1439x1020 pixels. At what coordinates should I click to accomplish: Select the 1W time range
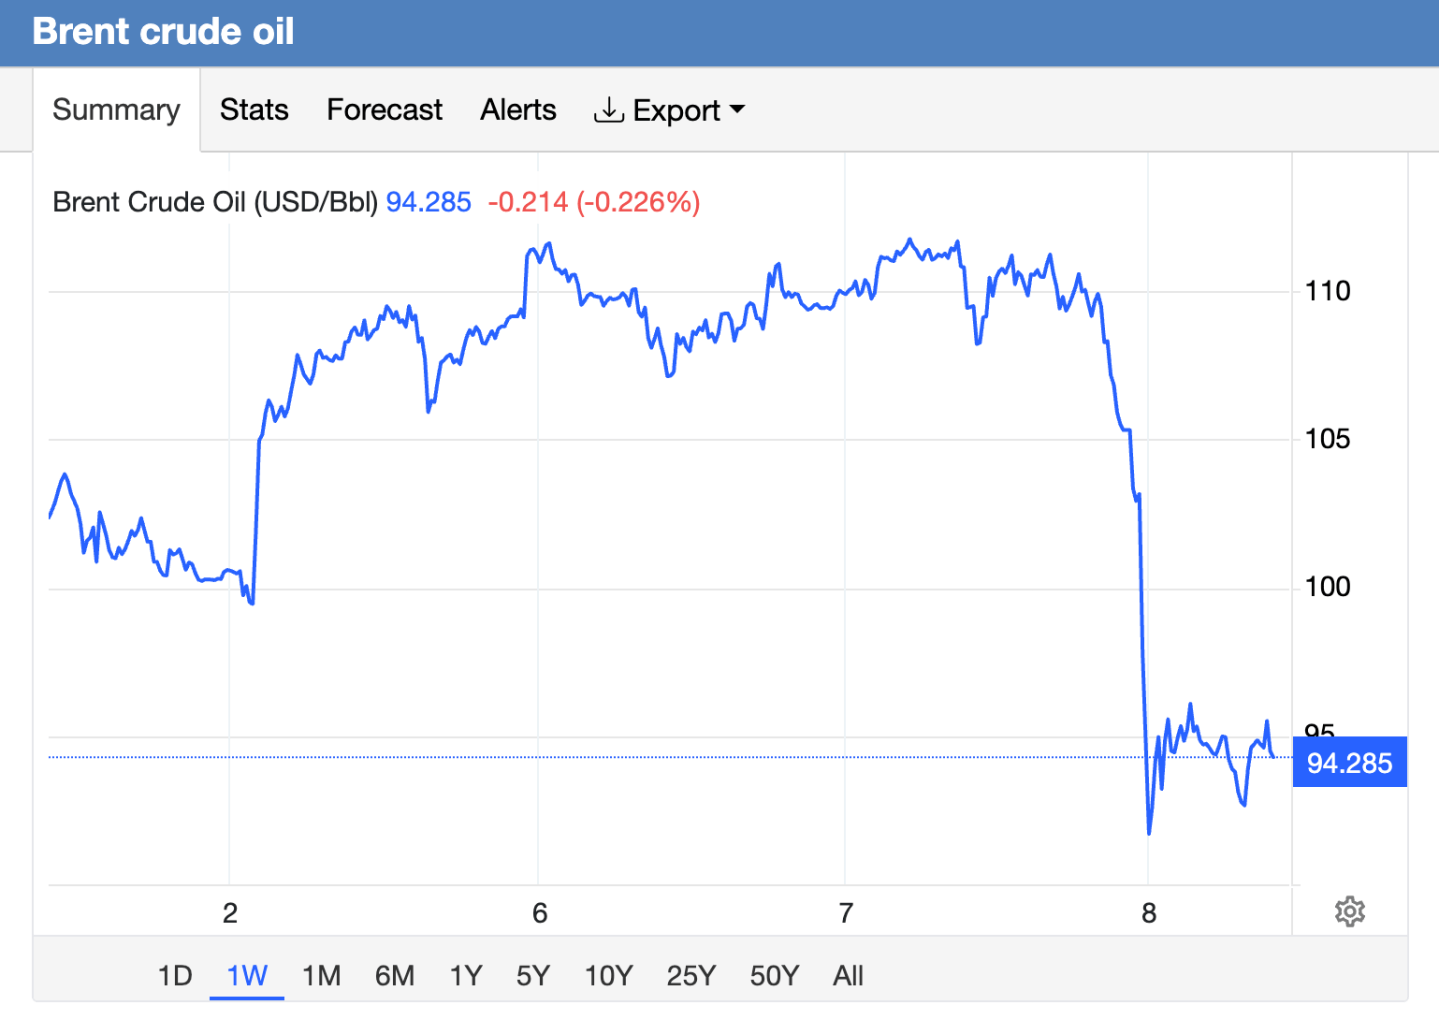pyautogui.click(x=247, y=975)
